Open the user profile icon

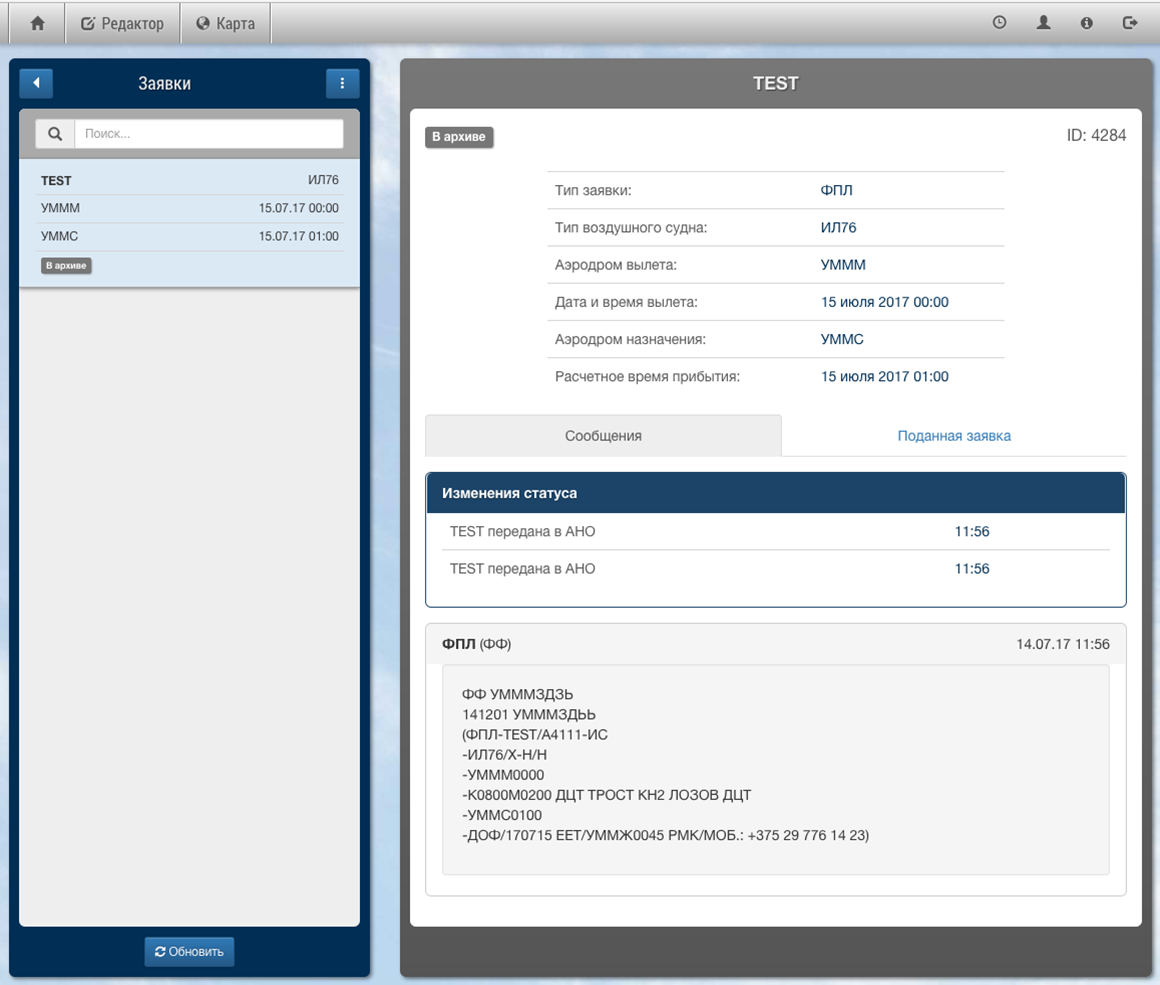click(1043, 23)
